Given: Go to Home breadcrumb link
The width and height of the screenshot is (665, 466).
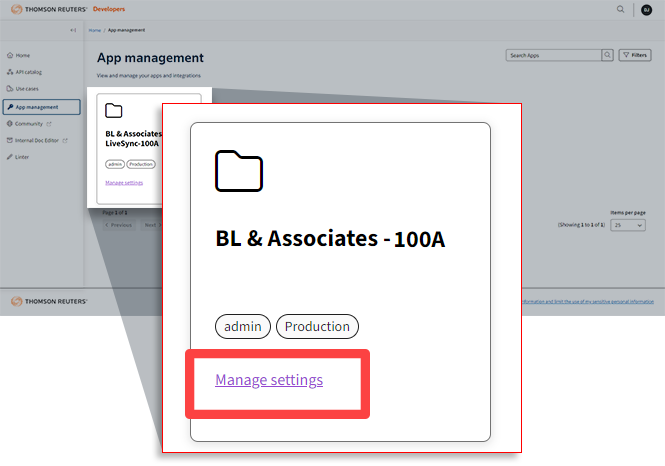Looking at the screenshot, I should point(95,30).
